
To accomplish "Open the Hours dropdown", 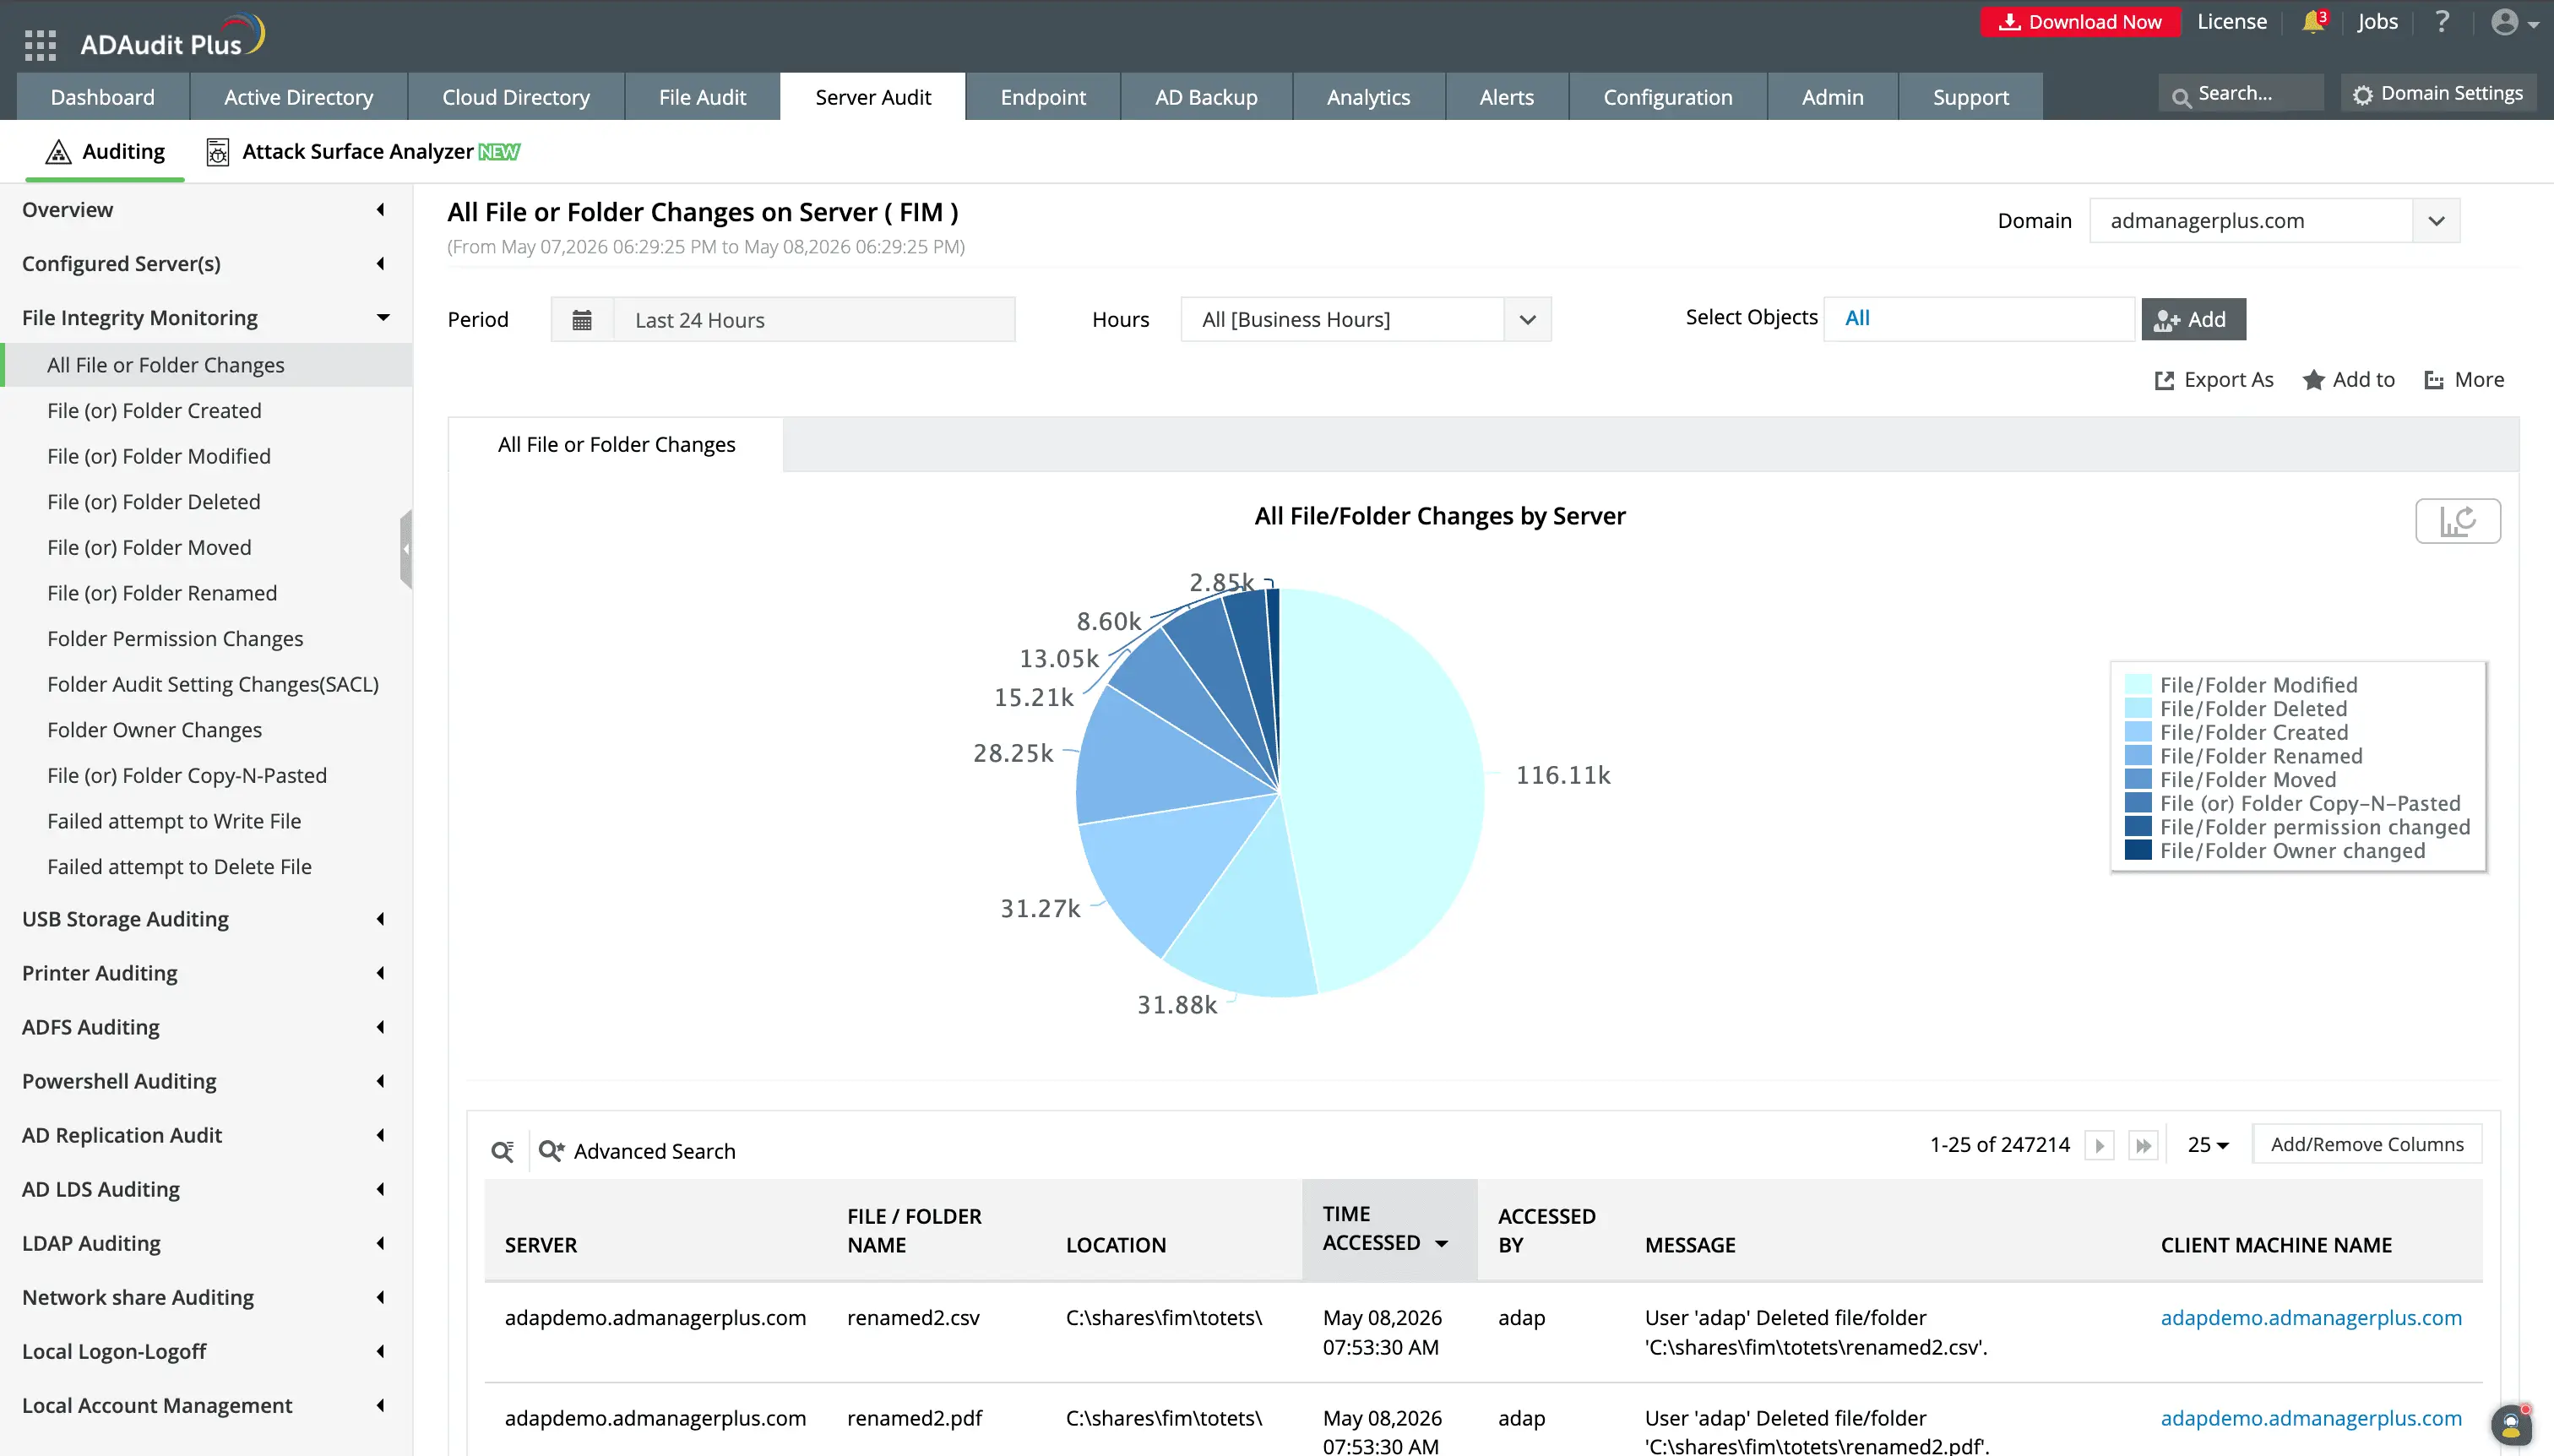I will tap(1365, 320).
